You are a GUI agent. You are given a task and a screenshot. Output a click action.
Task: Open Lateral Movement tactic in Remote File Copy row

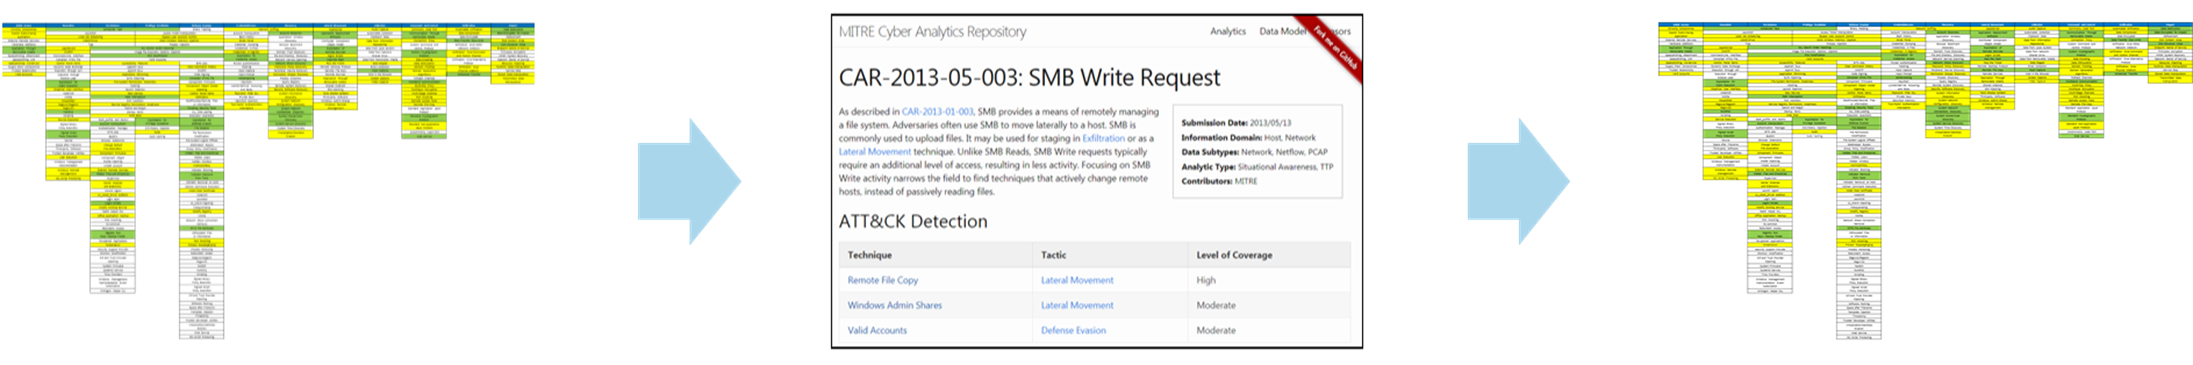coord(1077,281)
